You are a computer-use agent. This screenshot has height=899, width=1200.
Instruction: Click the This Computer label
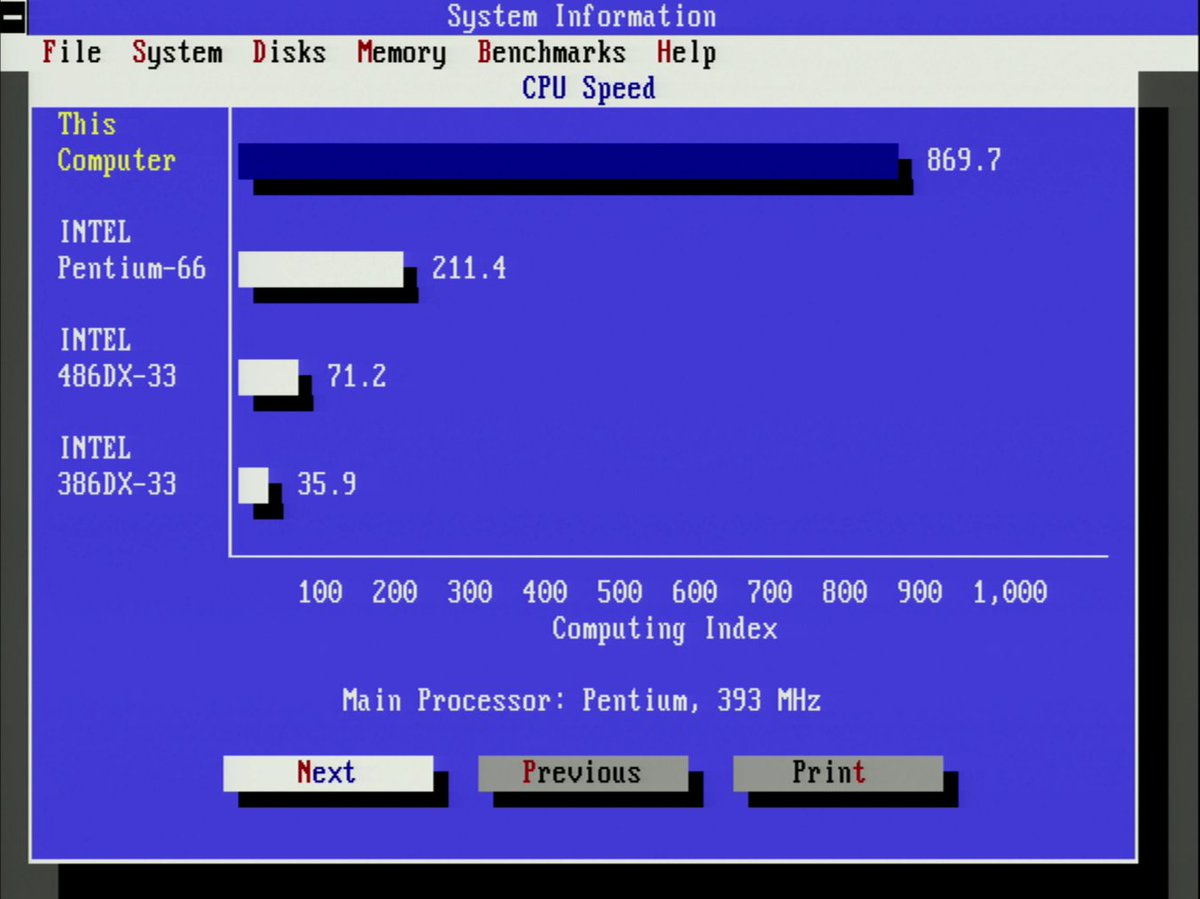click(116, 143)
